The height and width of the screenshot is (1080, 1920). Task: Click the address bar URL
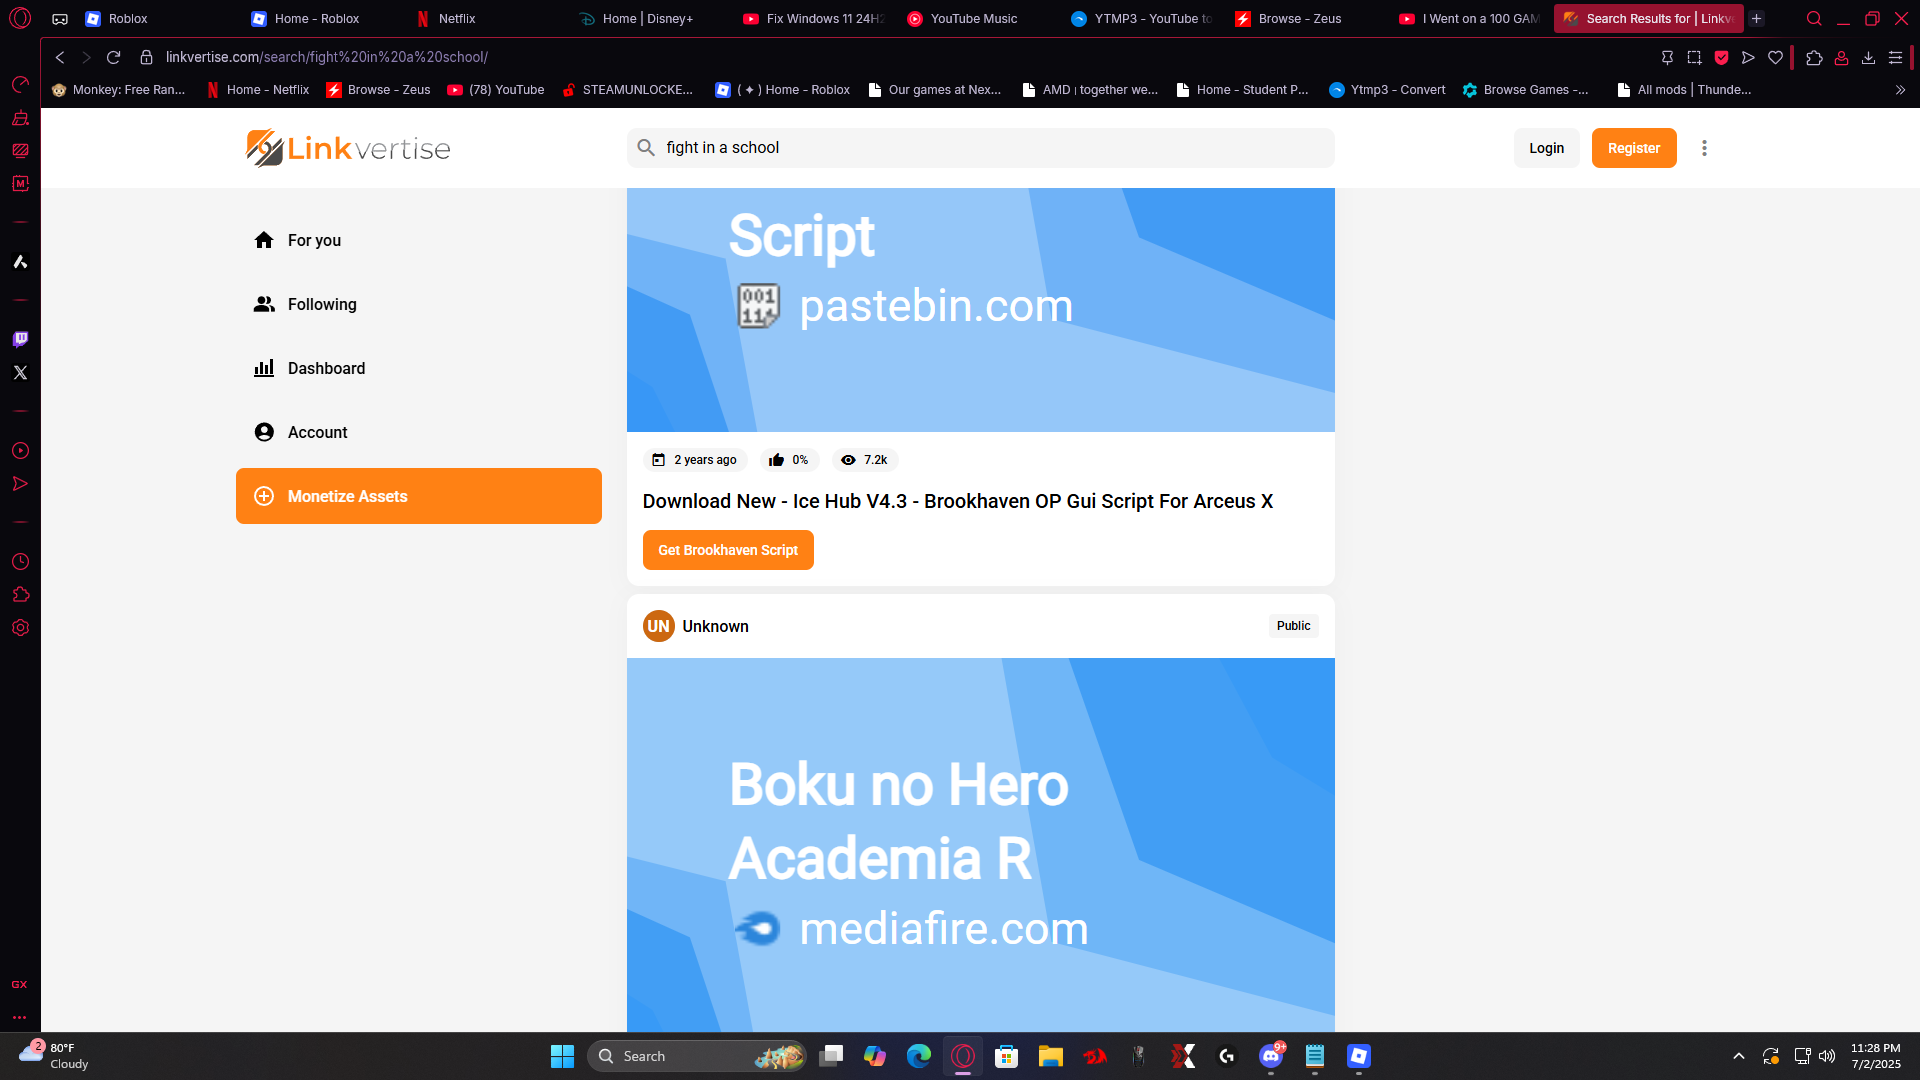tap(327, 57)
